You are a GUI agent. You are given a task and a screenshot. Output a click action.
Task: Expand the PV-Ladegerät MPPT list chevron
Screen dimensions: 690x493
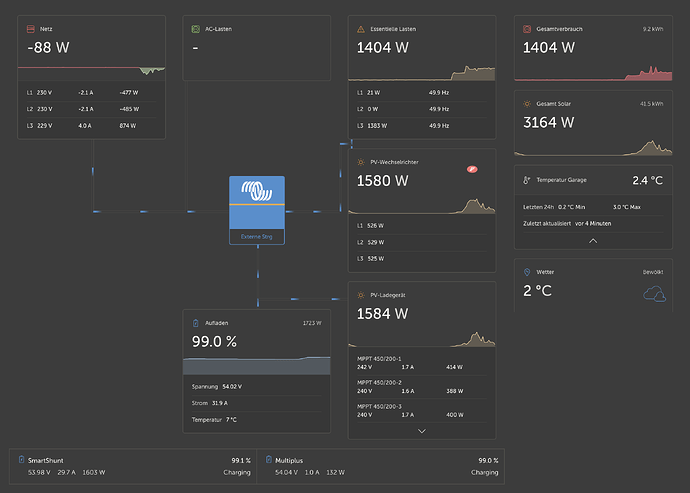click(x=421, y=430)
